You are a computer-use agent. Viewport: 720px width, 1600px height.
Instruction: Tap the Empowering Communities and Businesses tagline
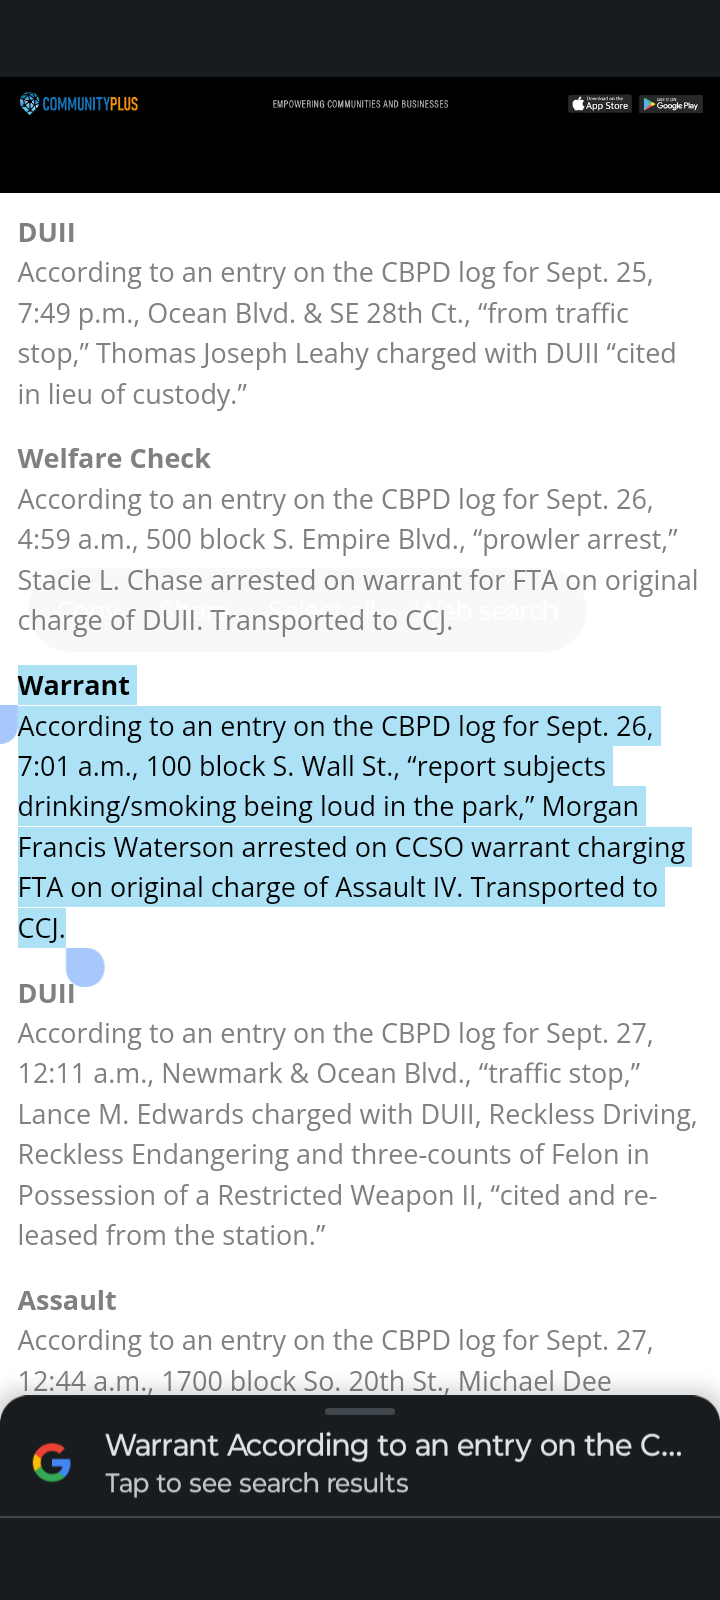point(360,104)
